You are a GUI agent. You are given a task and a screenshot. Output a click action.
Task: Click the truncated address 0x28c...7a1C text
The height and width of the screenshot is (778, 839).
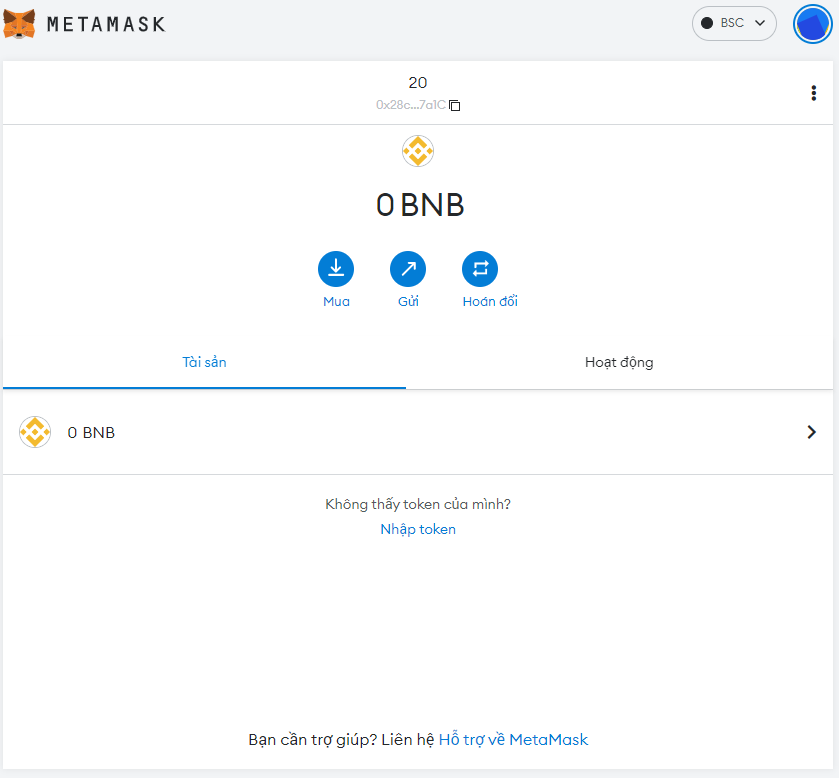coord(411,105)
